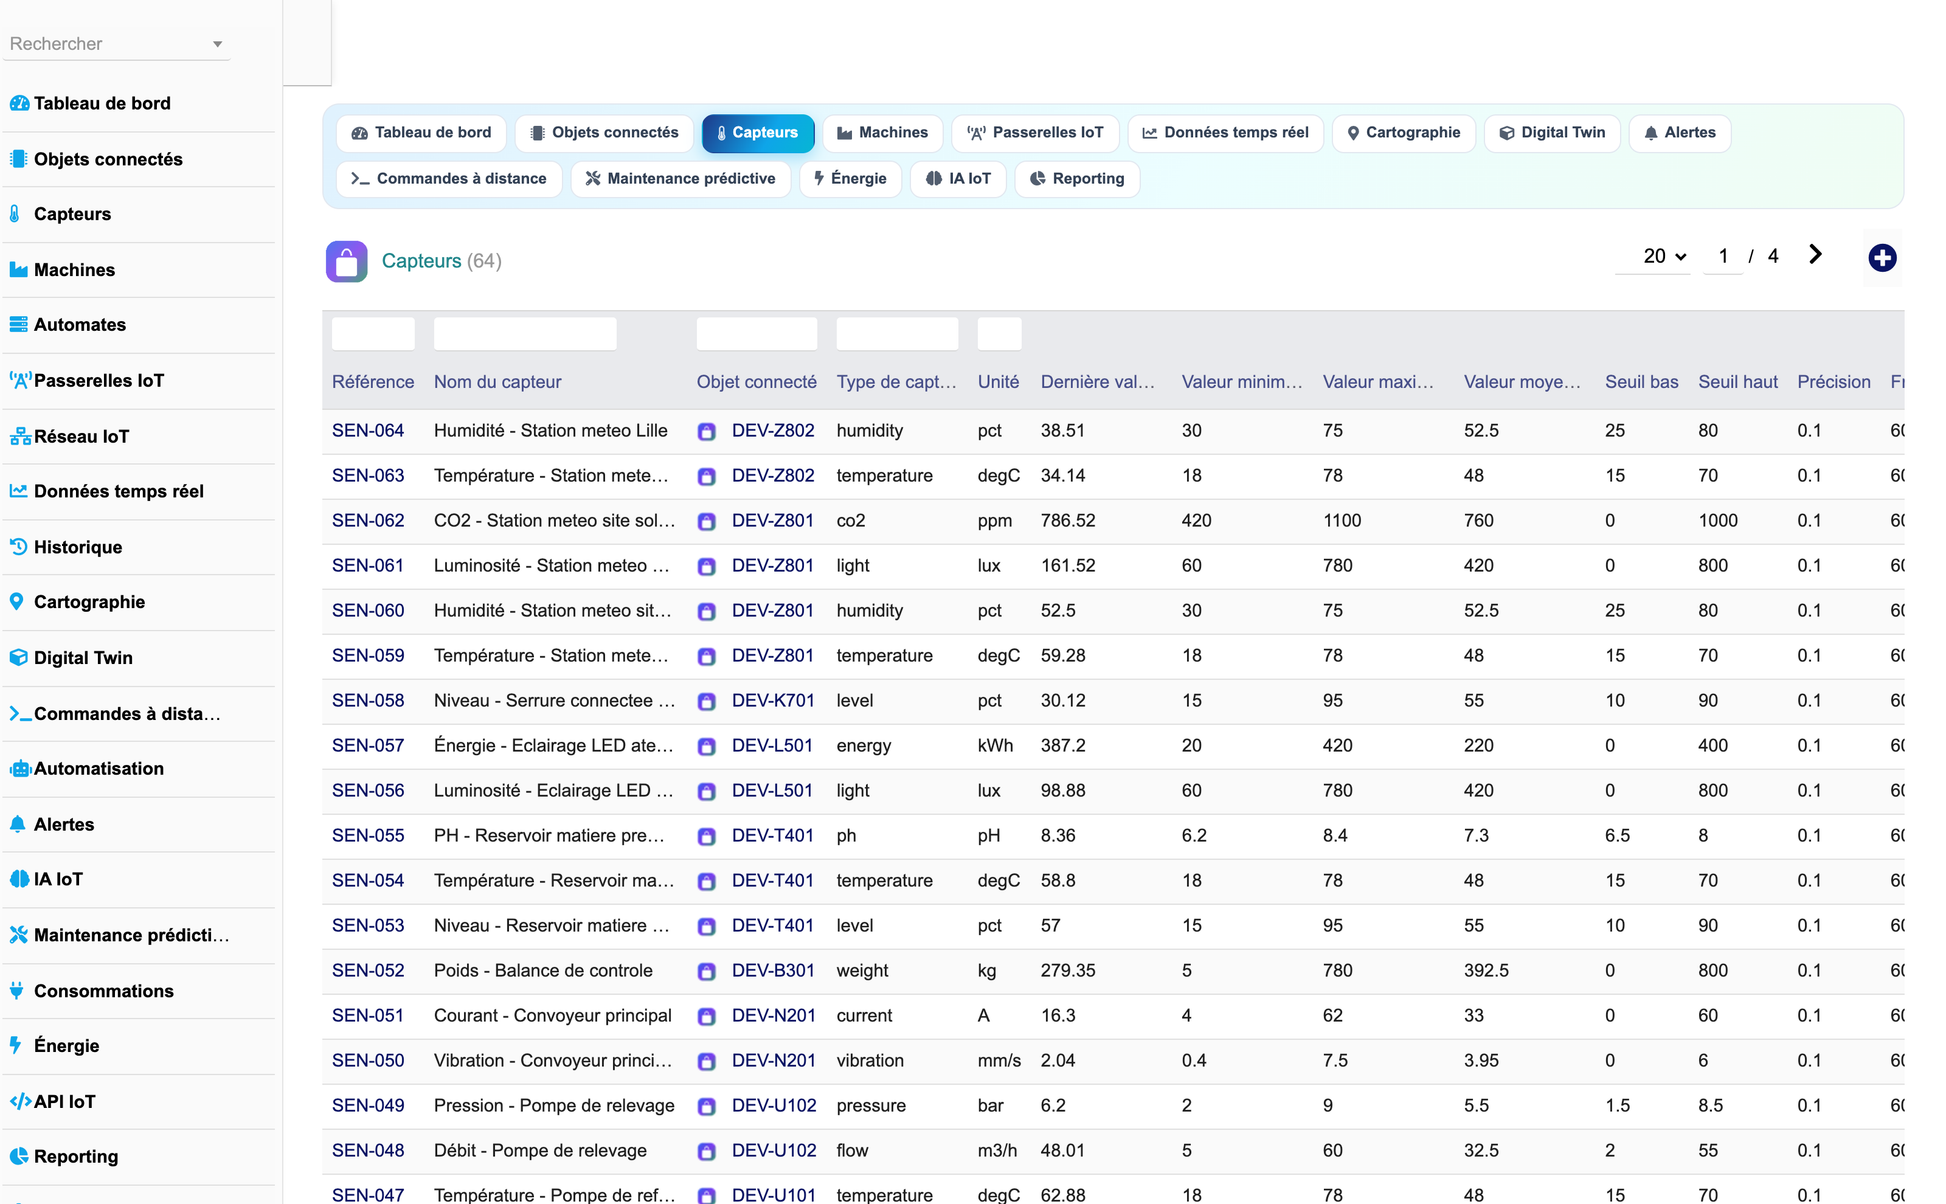Select row Débit - Pompe de relevage
The width and height of the screenshot is (1946, 1204).
pos(1113,1152)
